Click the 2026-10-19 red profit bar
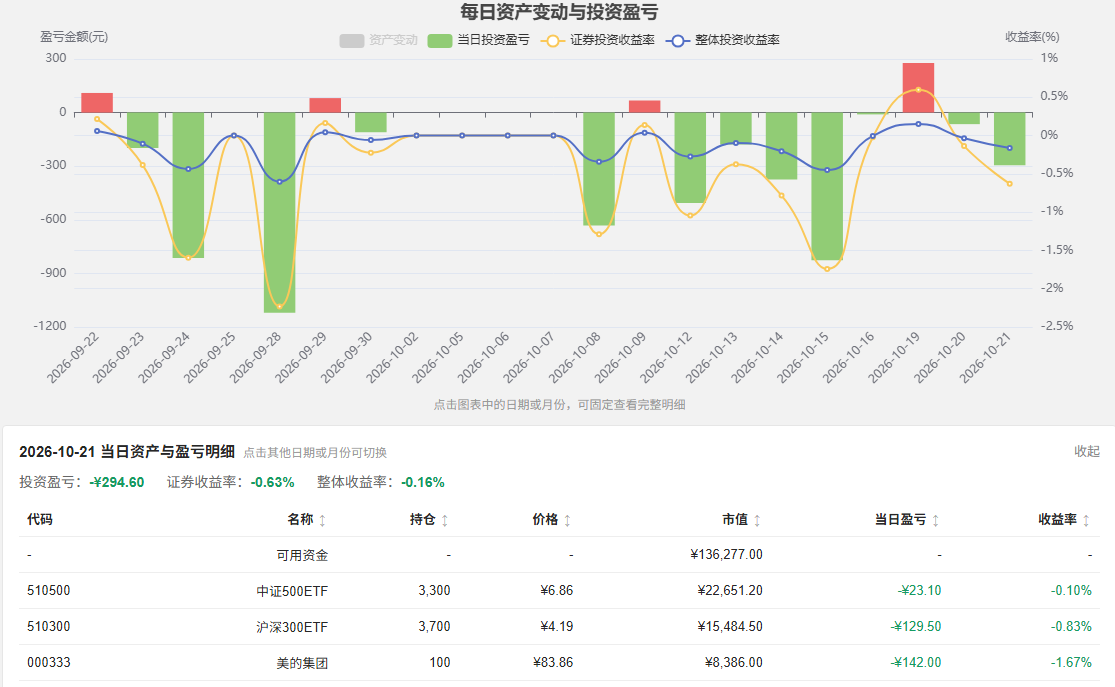1115x687 pixels. coord(918,87)
